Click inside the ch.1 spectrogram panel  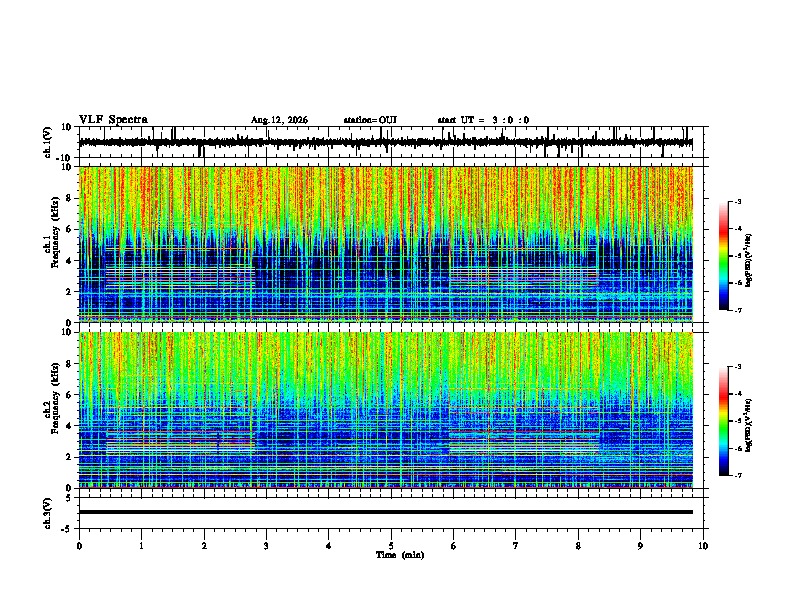pyautogui.click(x=385, y=244)
